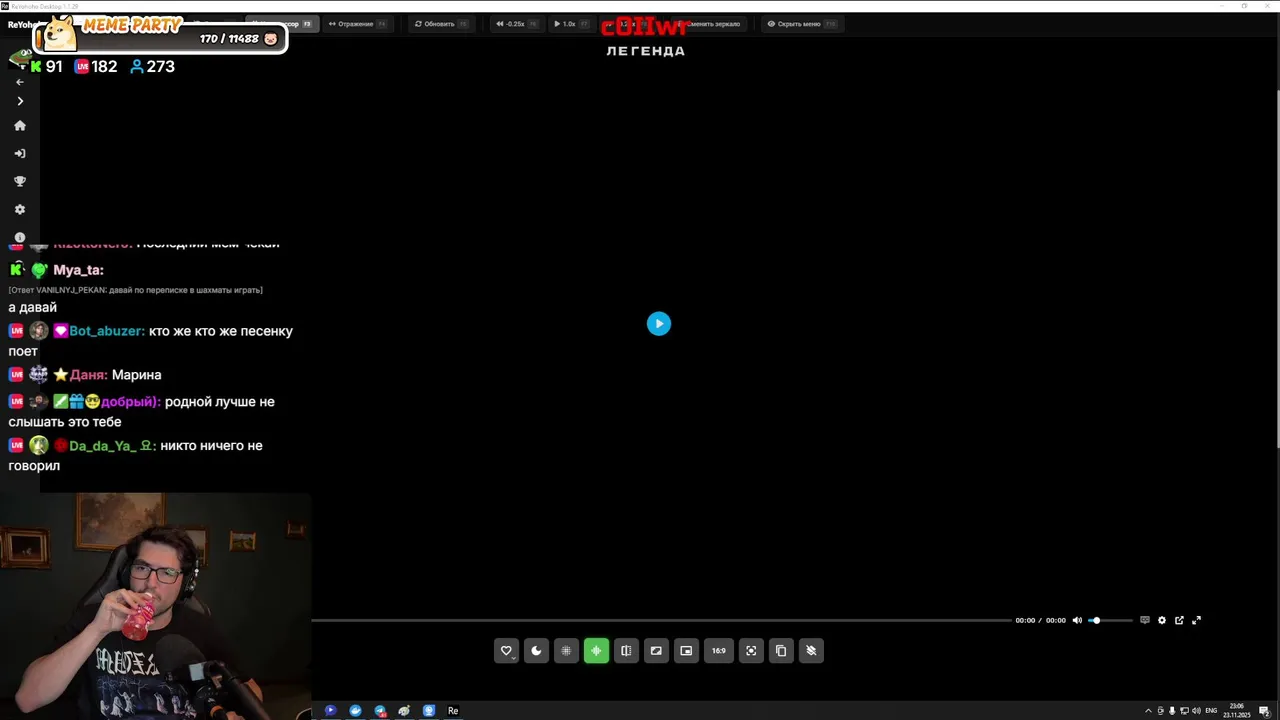Toggle the crossed-out layers button

(811, 651)
